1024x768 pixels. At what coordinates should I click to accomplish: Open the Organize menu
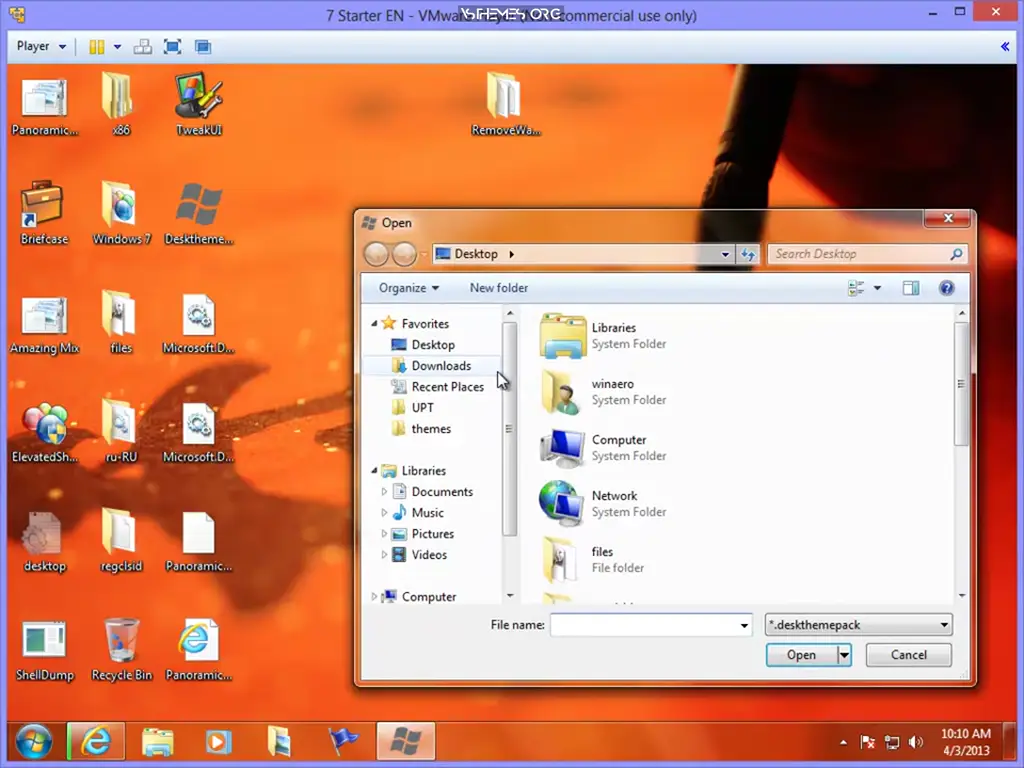[404, 288]
